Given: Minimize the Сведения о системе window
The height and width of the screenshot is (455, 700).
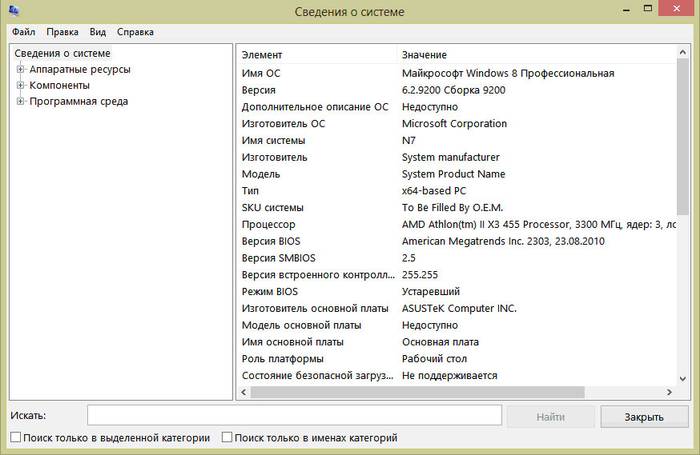Looking at the screenshot, I should pyautogui.click(x=627, y=9).
